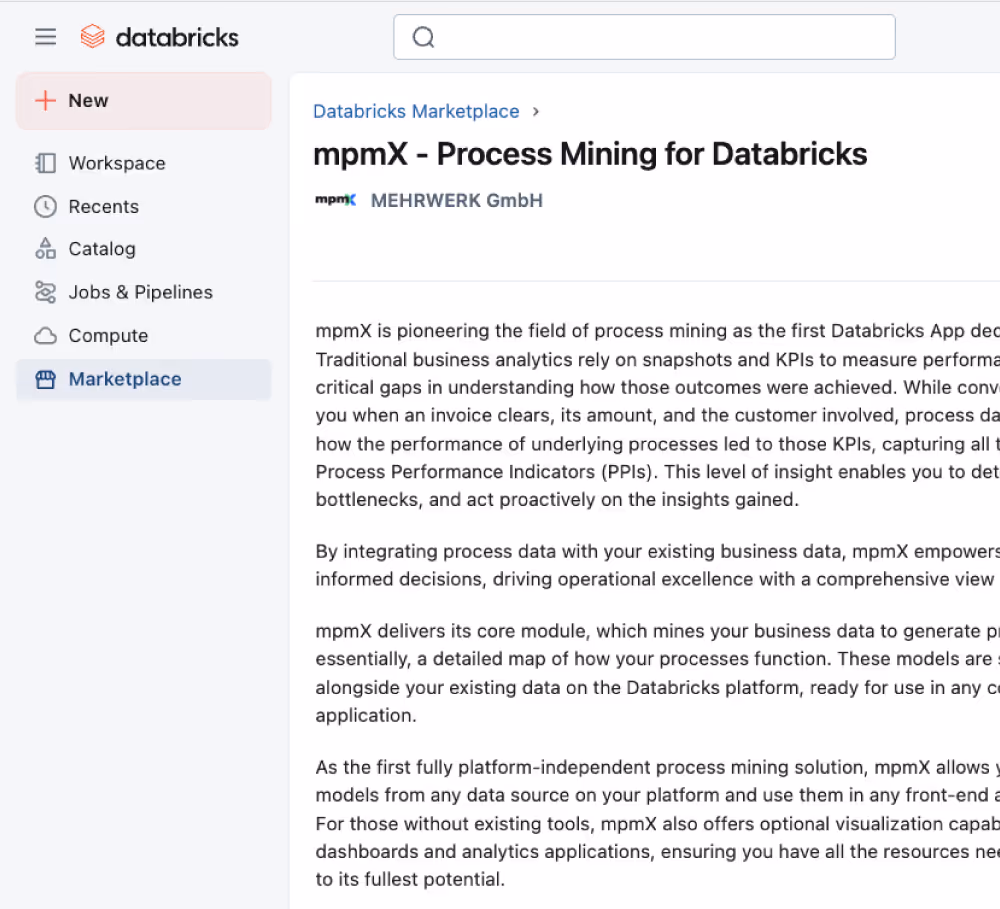Select Marketplace in the sidebar
Screen dimensions: 1000x909
click(x=143, y=379)
